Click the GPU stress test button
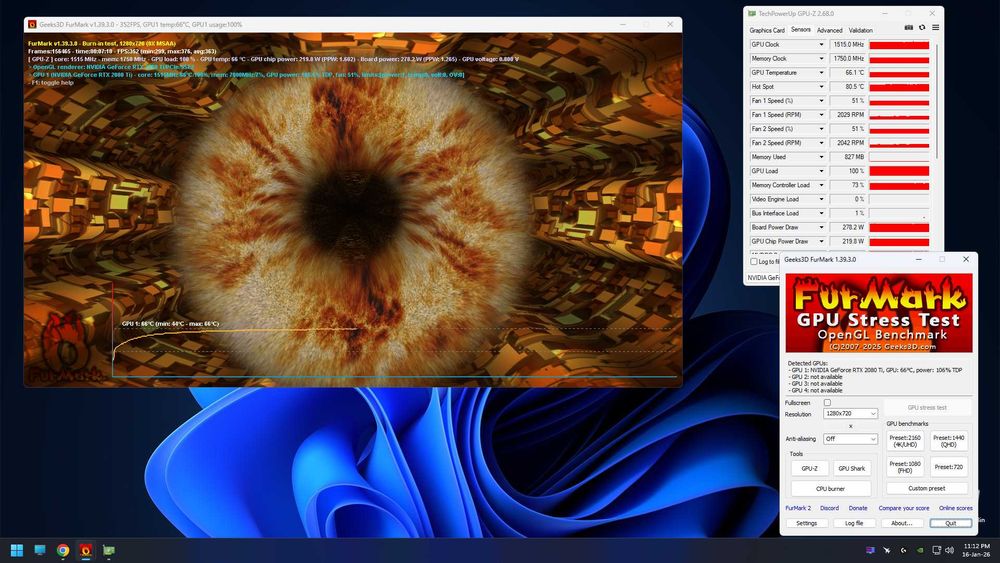The width and height of the screenshot is (1000, 563). (x=927, y=407)
